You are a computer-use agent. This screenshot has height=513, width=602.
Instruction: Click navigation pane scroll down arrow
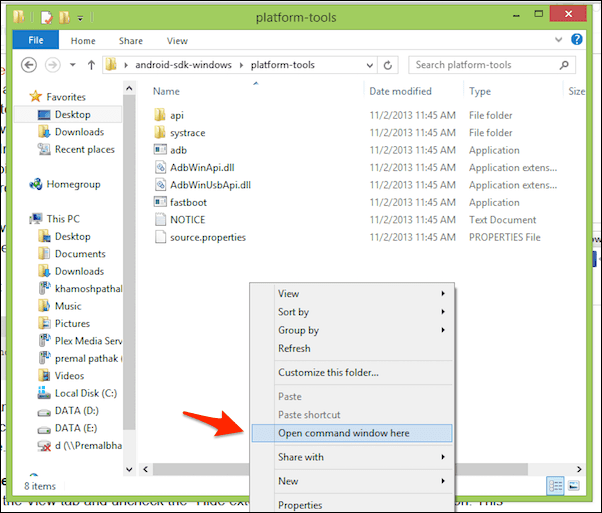pos(129,469)
